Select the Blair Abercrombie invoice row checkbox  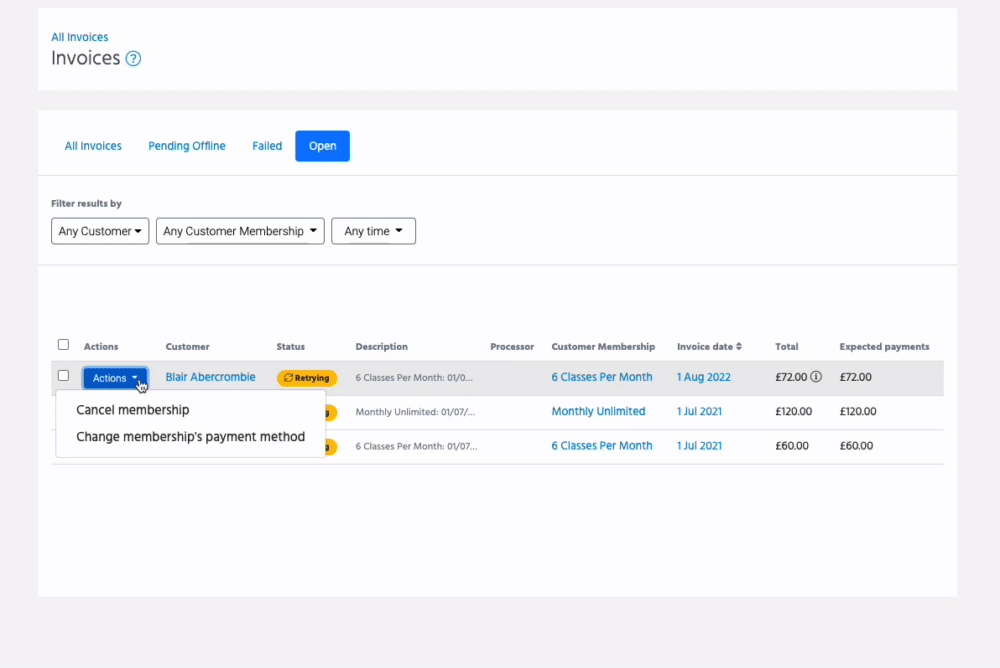pos(63,376)
